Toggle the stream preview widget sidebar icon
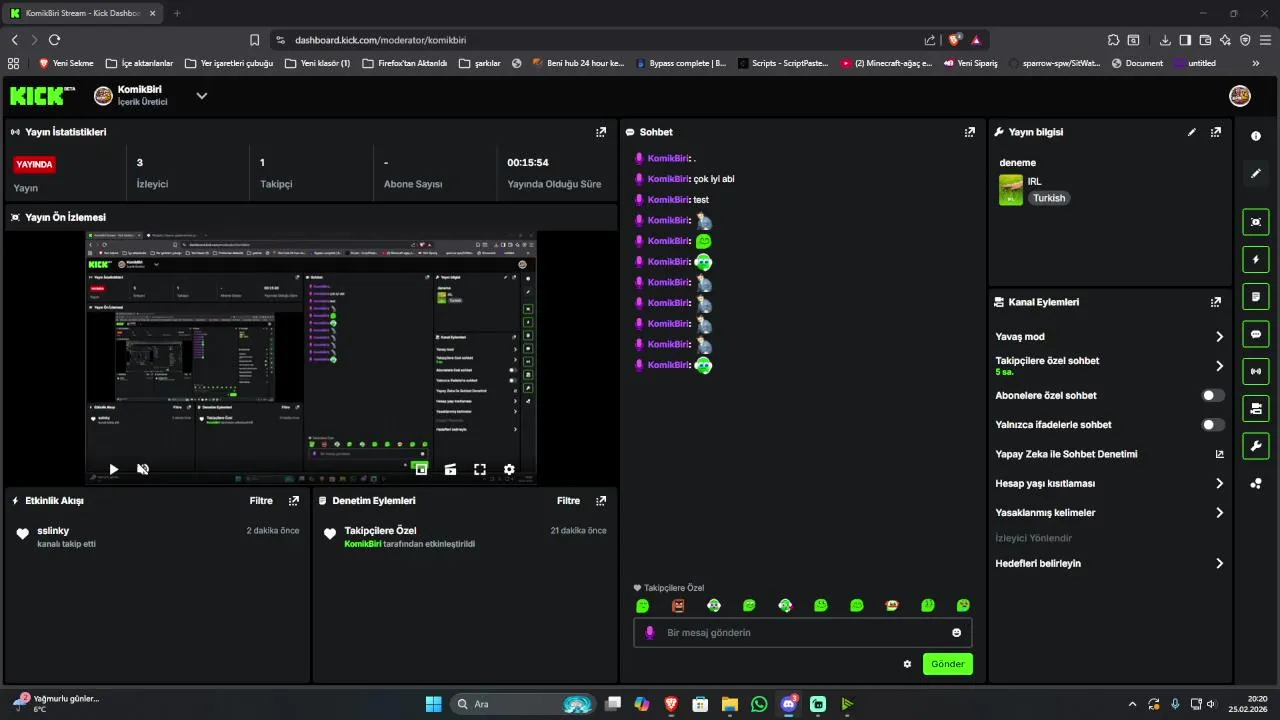The image size is (1280, 720). [x=1256, y=222]
